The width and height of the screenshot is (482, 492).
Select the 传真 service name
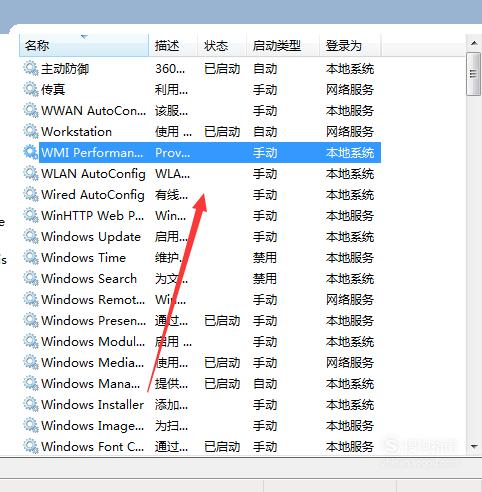(53, 90)
